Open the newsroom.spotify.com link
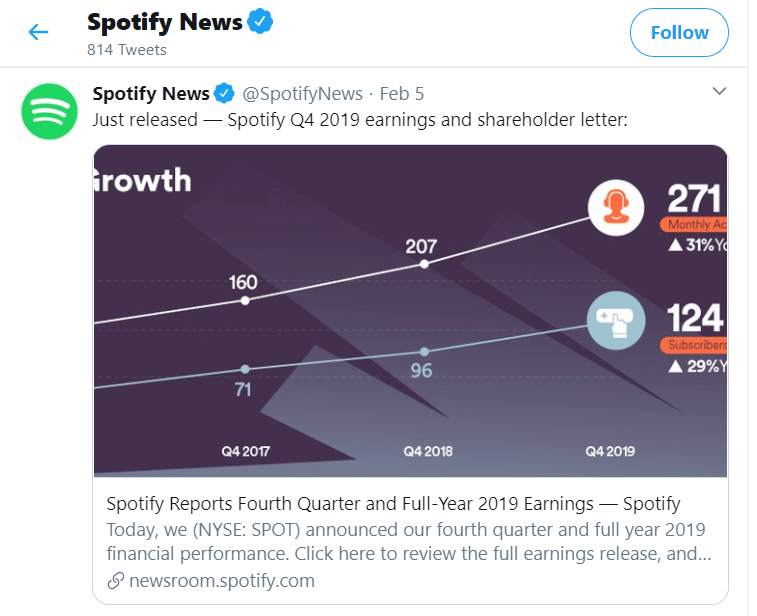The width and height of the screenshot is (757, 616). (x=222, y=580)
